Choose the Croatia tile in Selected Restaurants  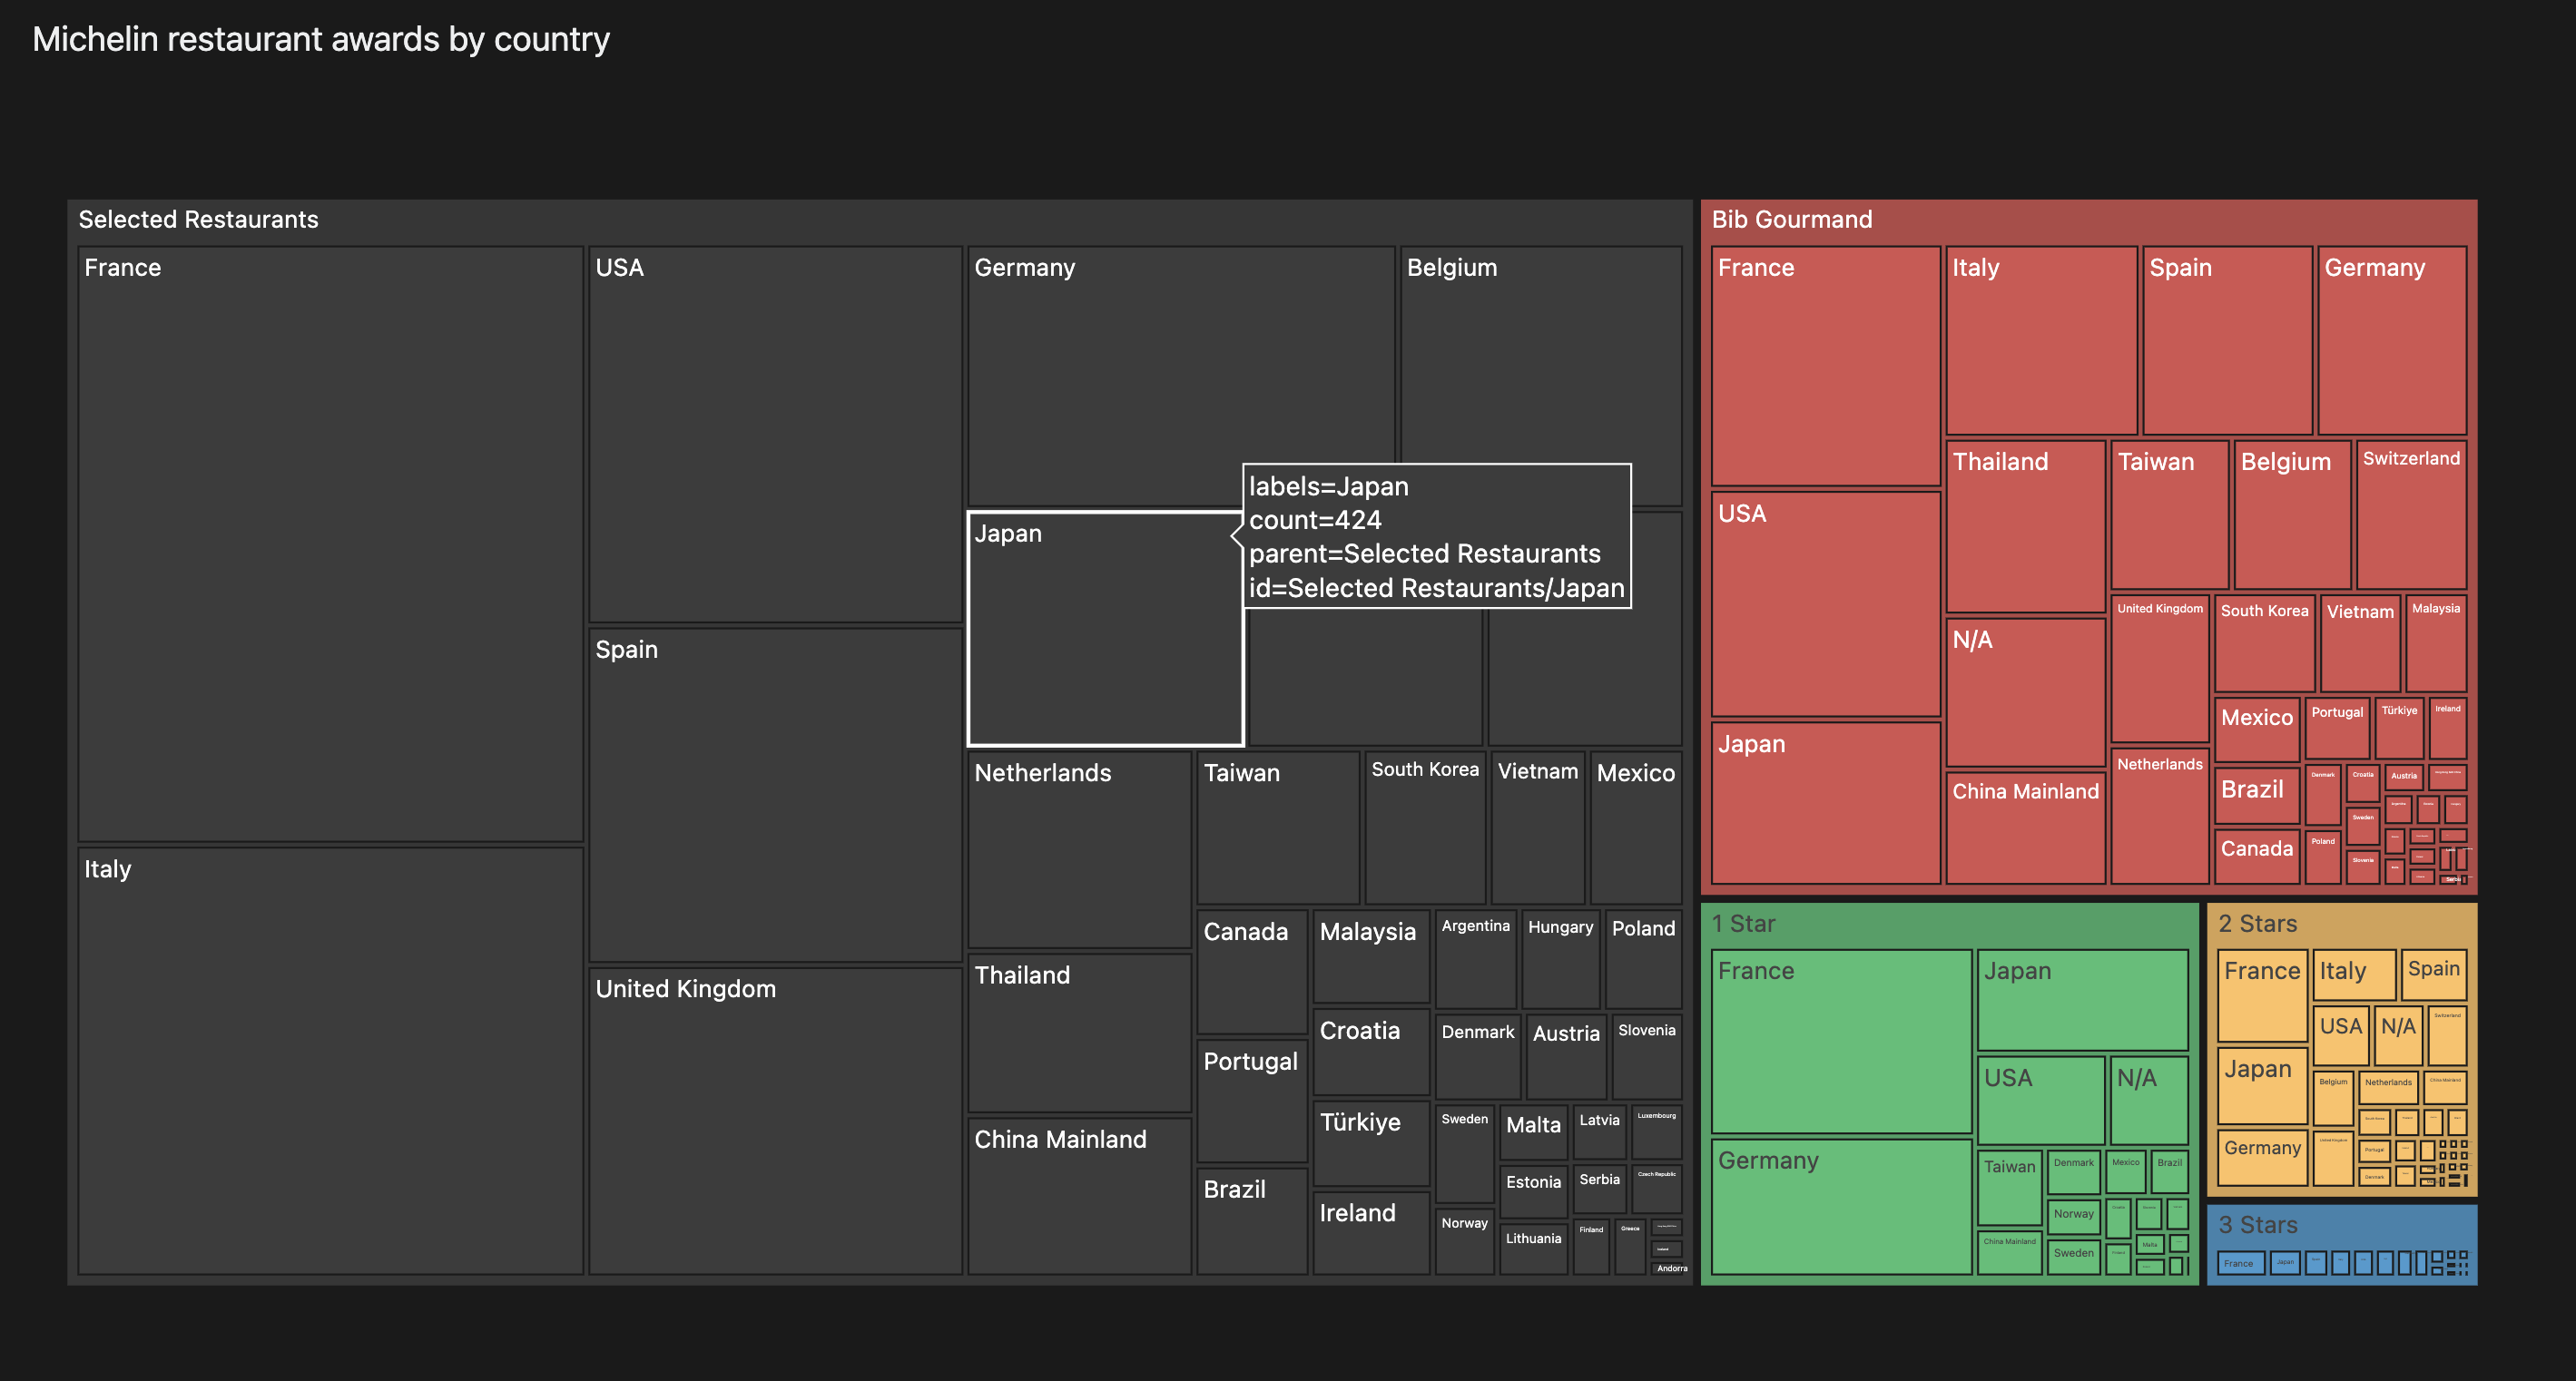(1370, 1052)
